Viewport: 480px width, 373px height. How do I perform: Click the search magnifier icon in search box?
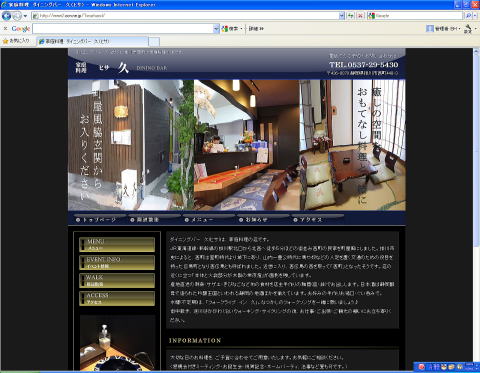468,16
